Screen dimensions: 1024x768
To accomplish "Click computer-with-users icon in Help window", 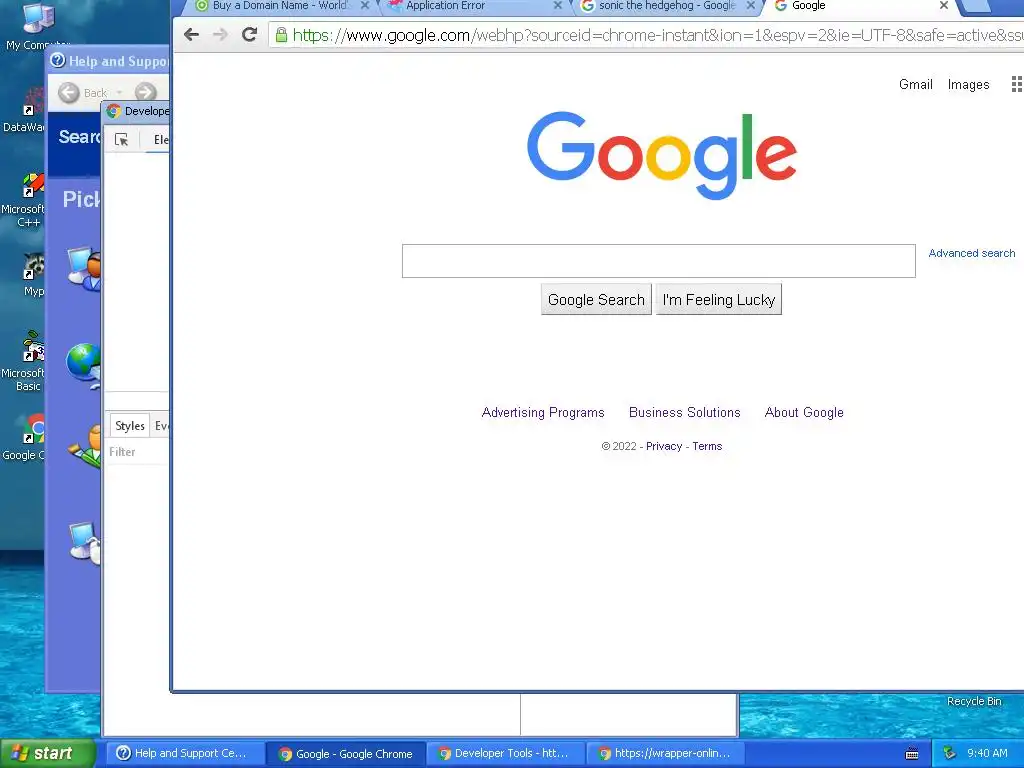I will (85, 268).
